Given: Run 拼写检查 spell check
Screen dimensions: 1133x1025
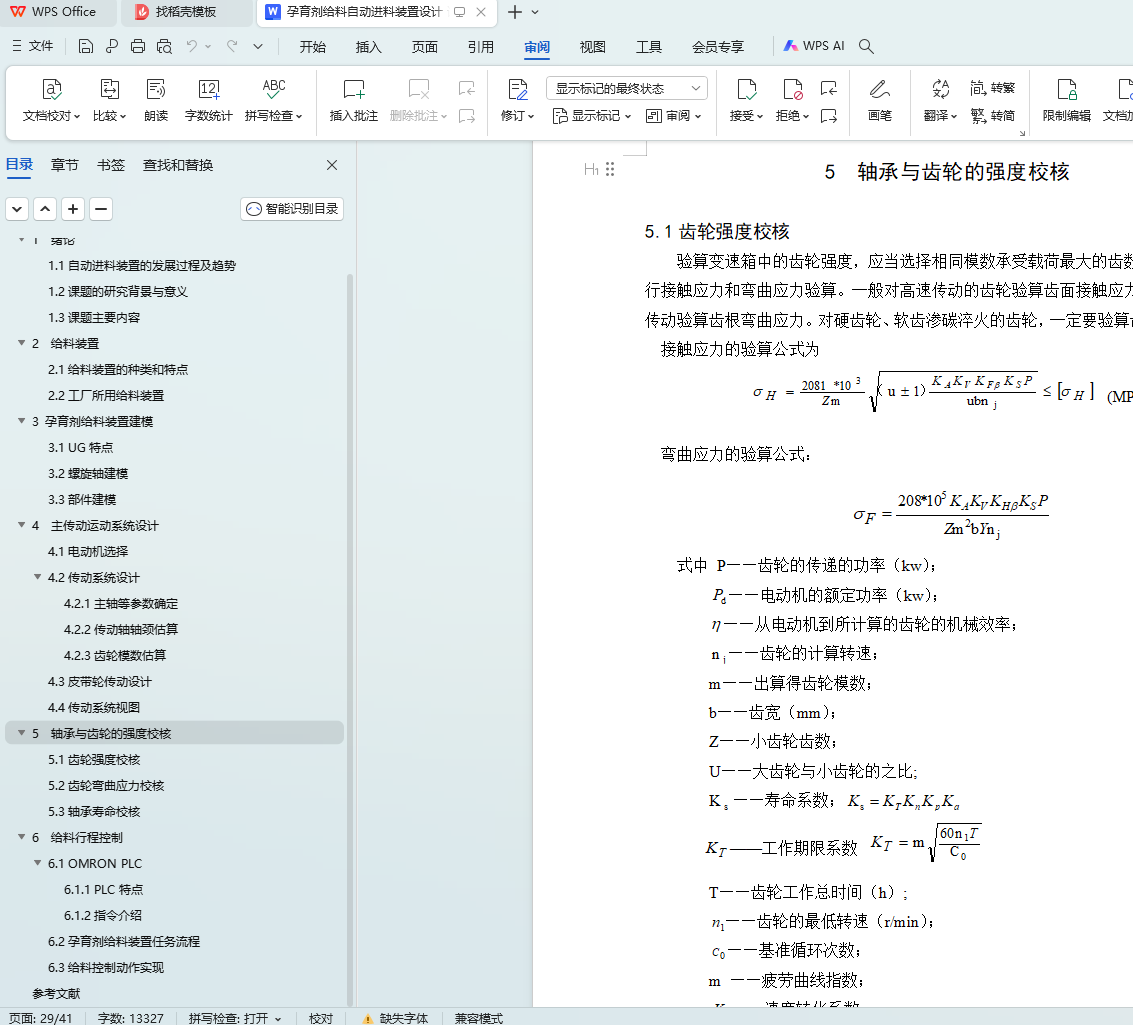Looking at the screenshot, I should coord(273,100).
